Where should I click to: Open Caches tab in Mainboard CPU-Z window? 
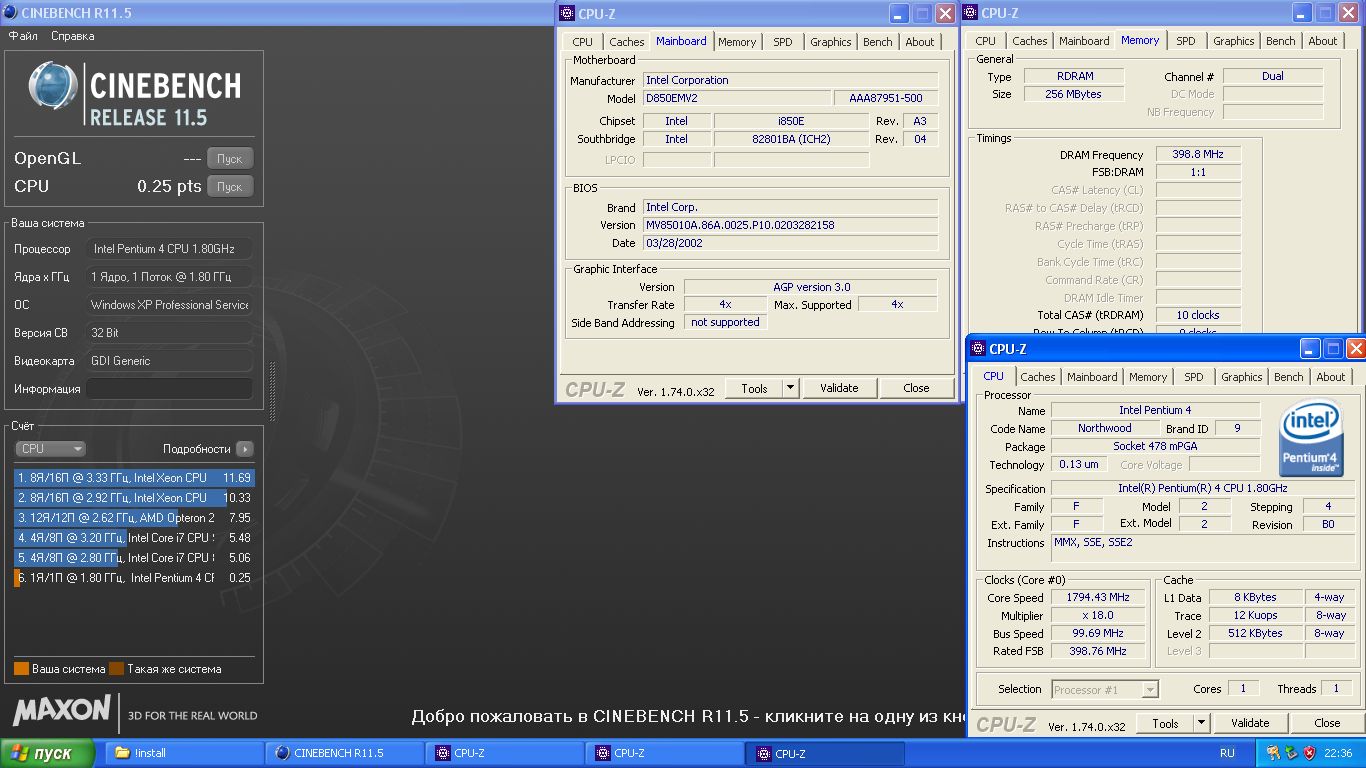(x=627, y=42)
